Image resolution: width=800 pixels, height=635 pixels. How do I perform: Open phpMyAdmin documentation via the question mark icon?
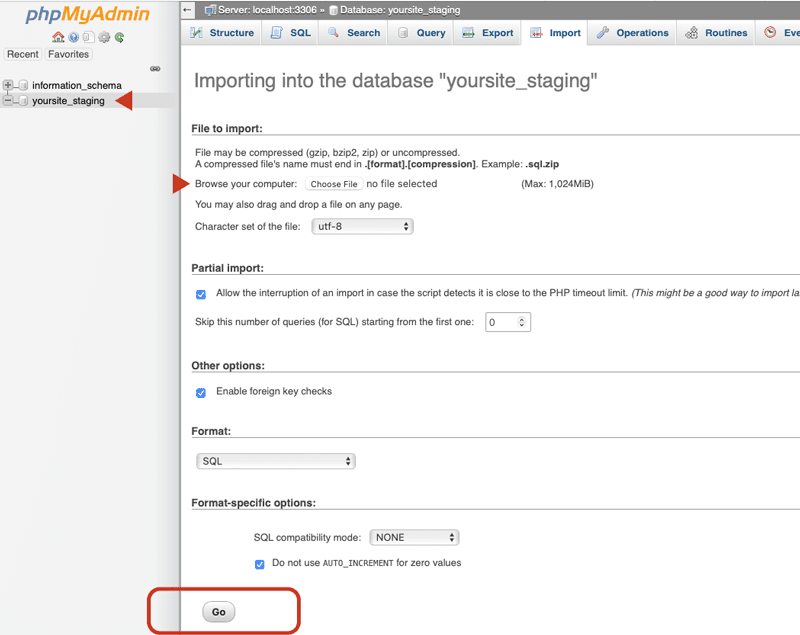coord(73,37)
